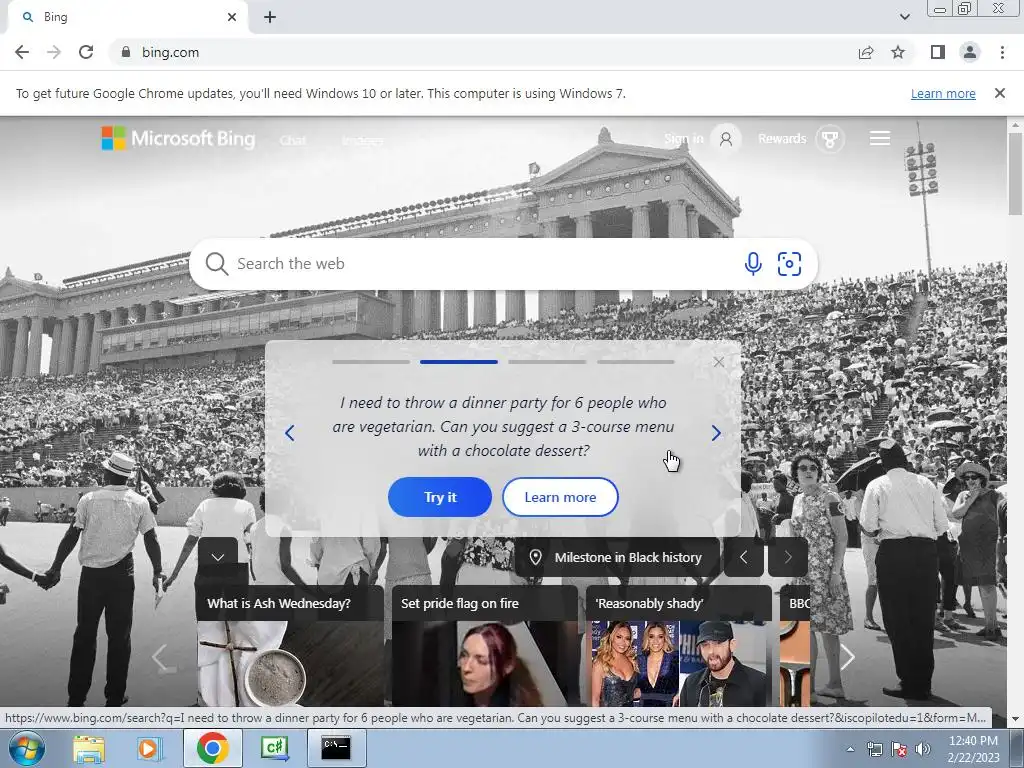Dismiss the Windows 7 update infobar
The width and height of the screenshot is (1024, 768).
(999, 93)
